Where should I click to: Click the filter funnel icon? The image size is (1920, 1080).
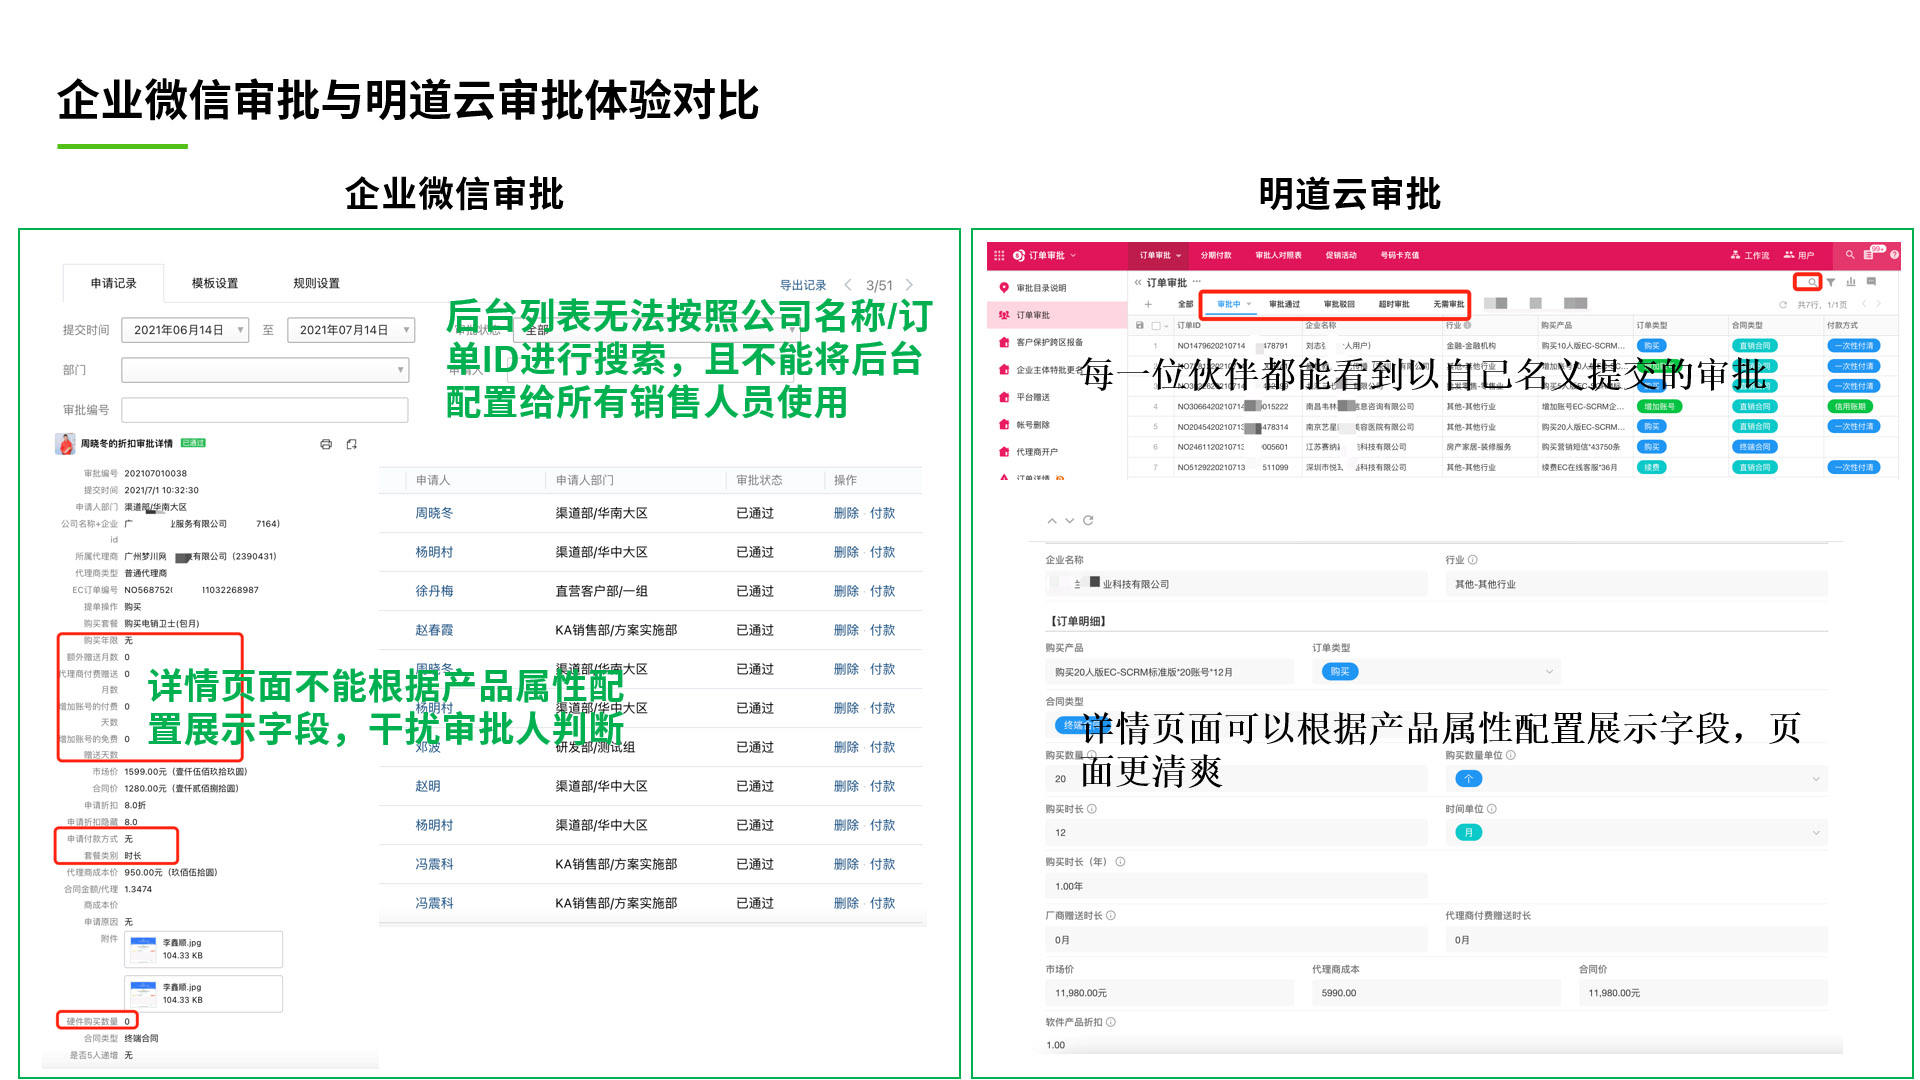(1831, 283)
